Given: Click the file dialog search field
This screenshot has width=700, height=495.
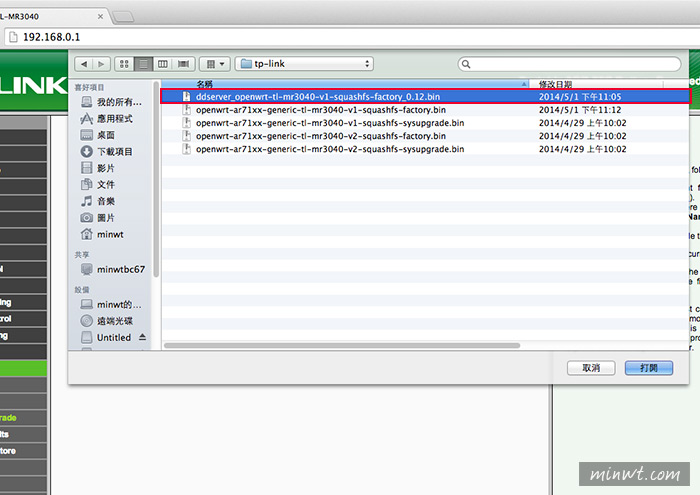Looking at the screenshot, I should [x=569, y=64].
